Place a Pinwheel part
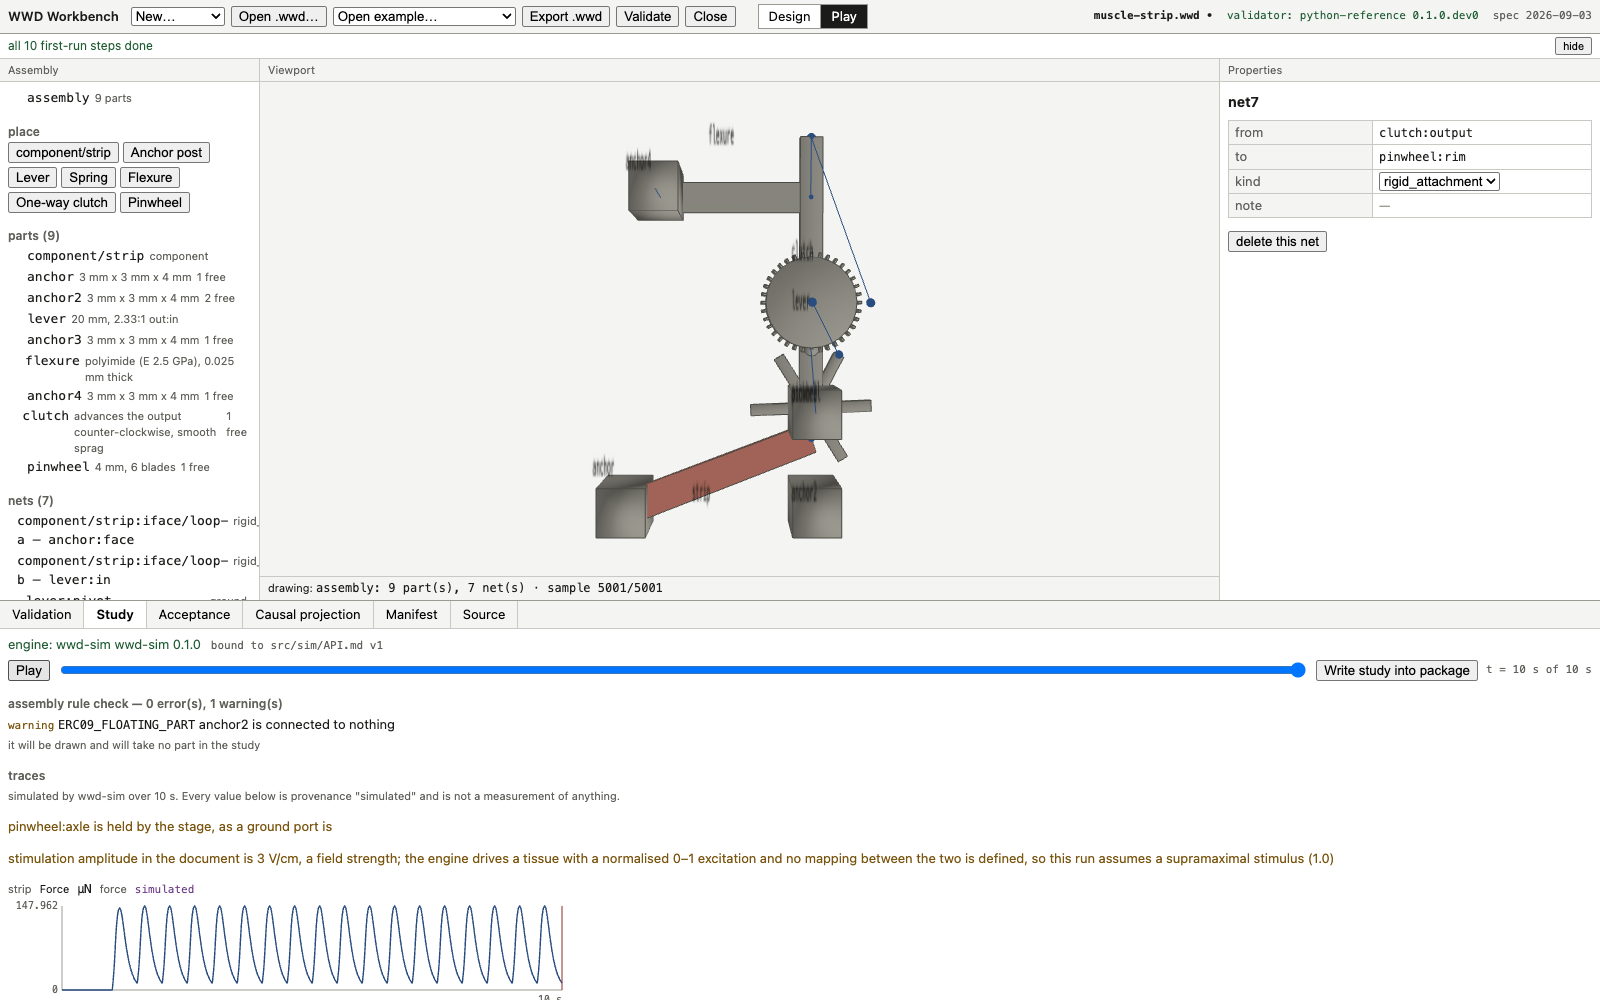 pos(155,202)
